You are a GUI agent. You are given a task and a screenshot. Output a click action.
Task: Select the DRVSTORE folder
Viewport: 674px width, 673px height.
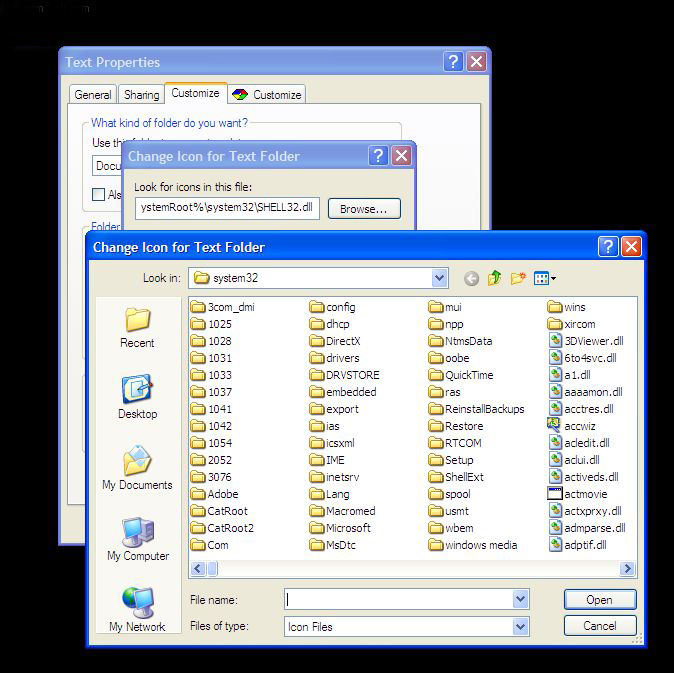(x=344, y=375)
